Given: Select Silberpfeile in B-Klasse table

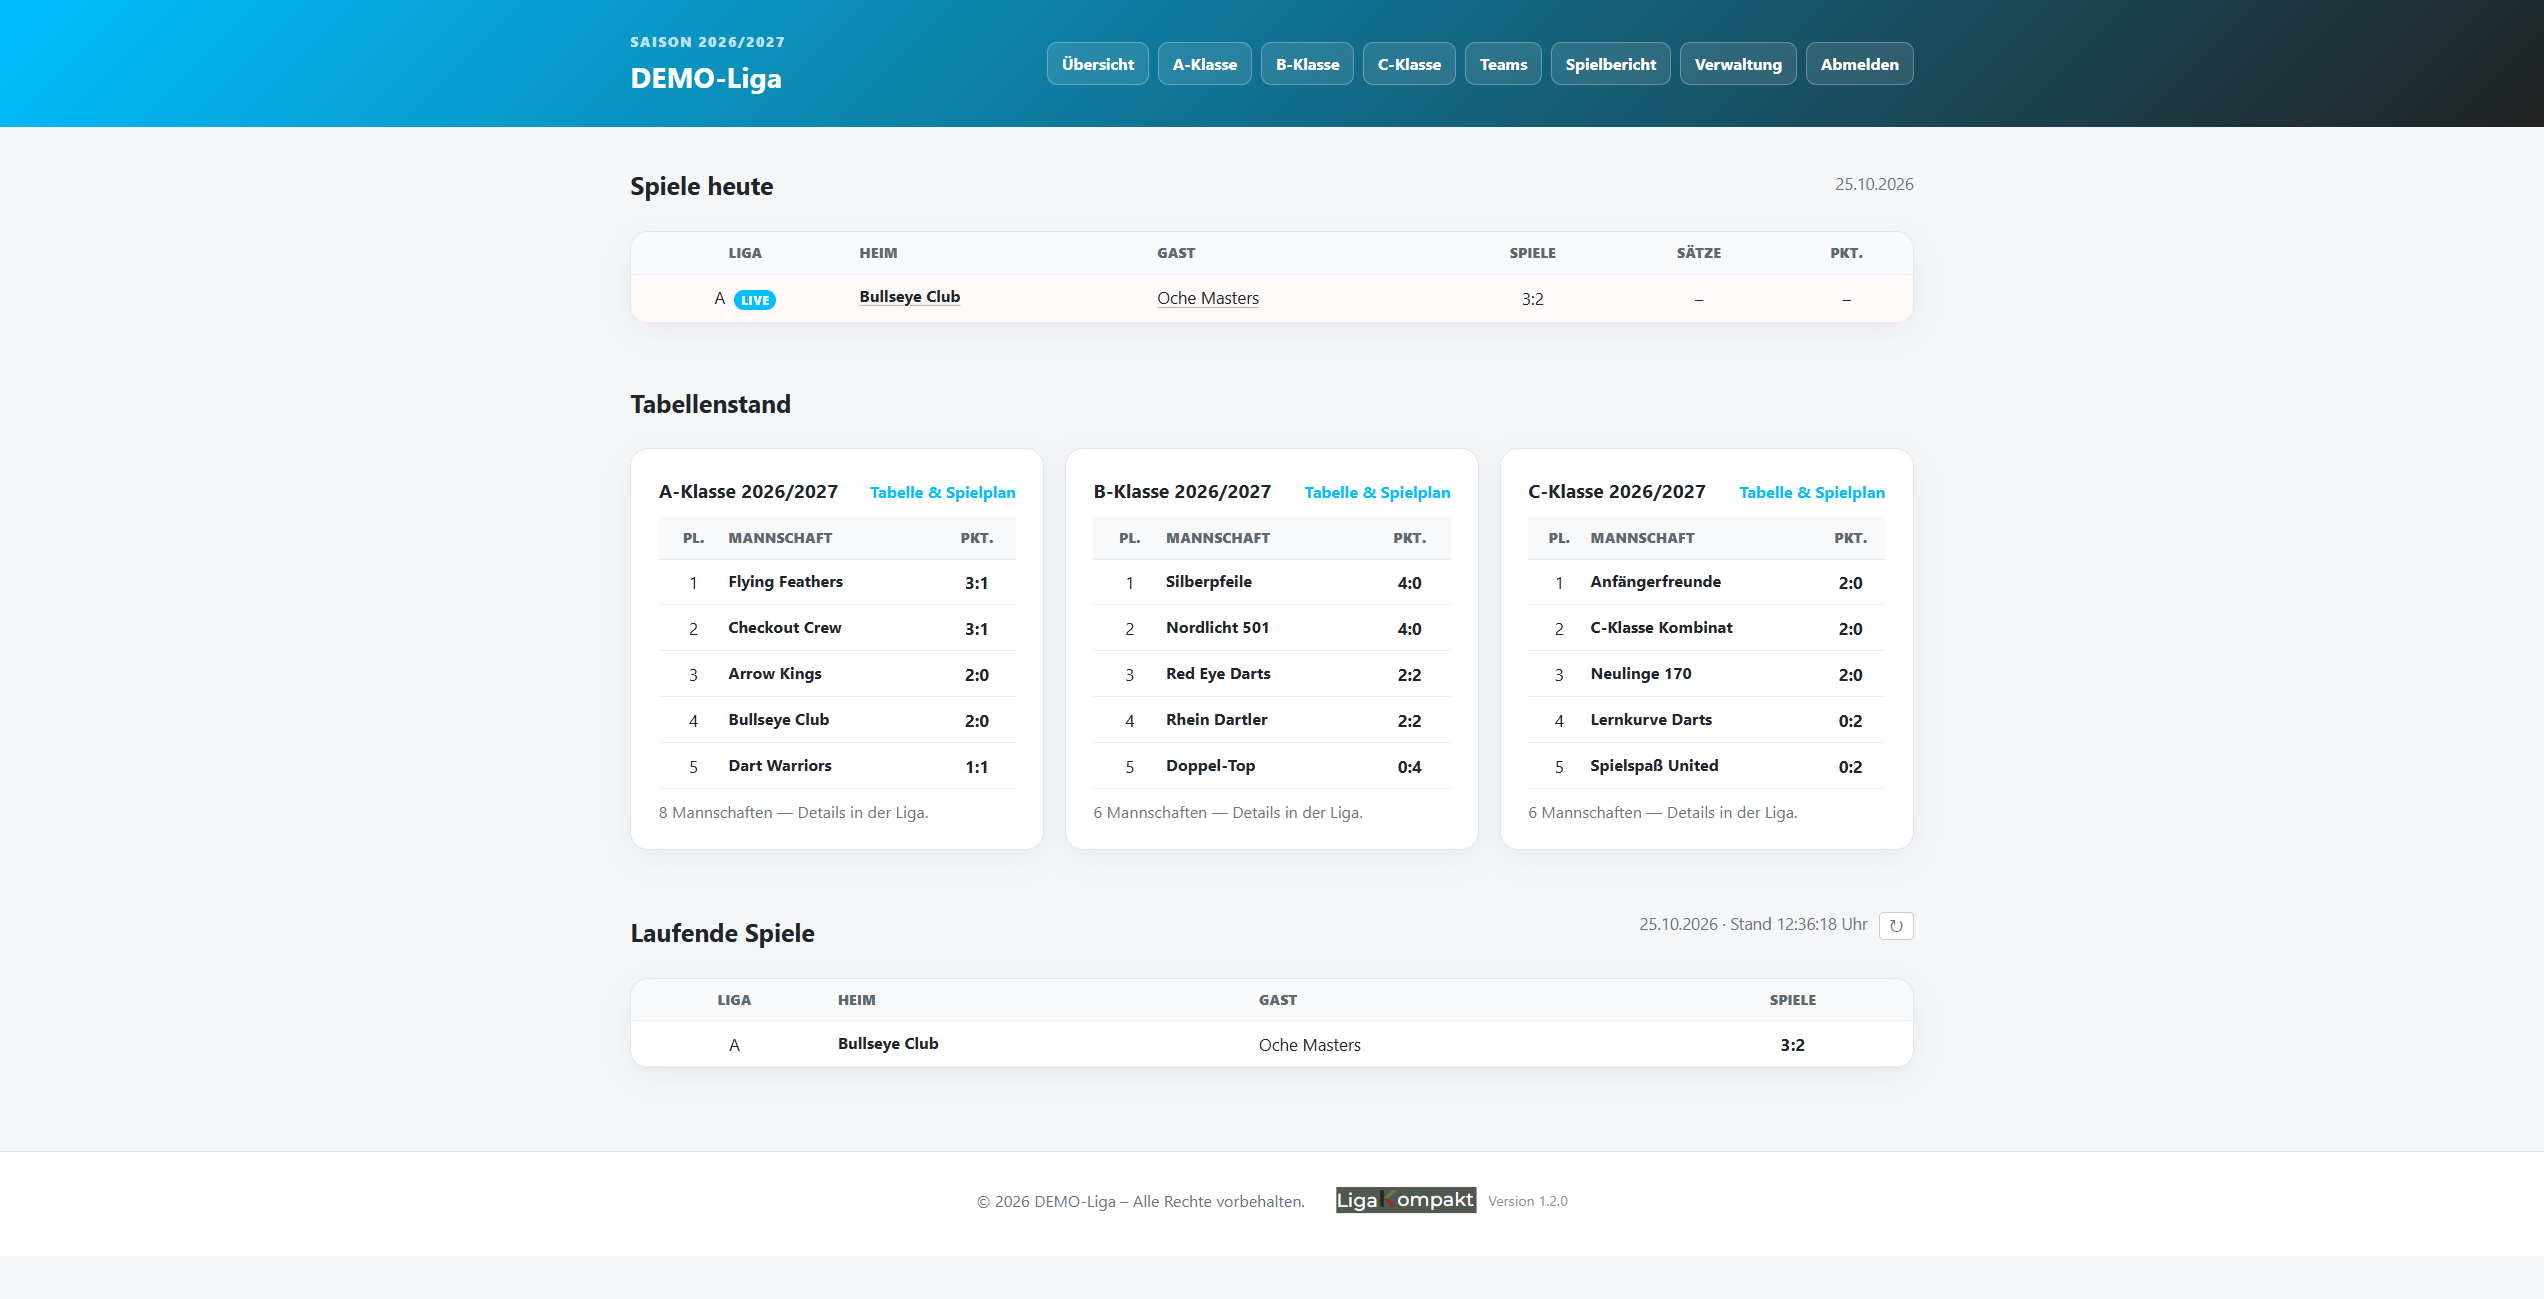Looking at the screenshot, I should (1208, 582).
